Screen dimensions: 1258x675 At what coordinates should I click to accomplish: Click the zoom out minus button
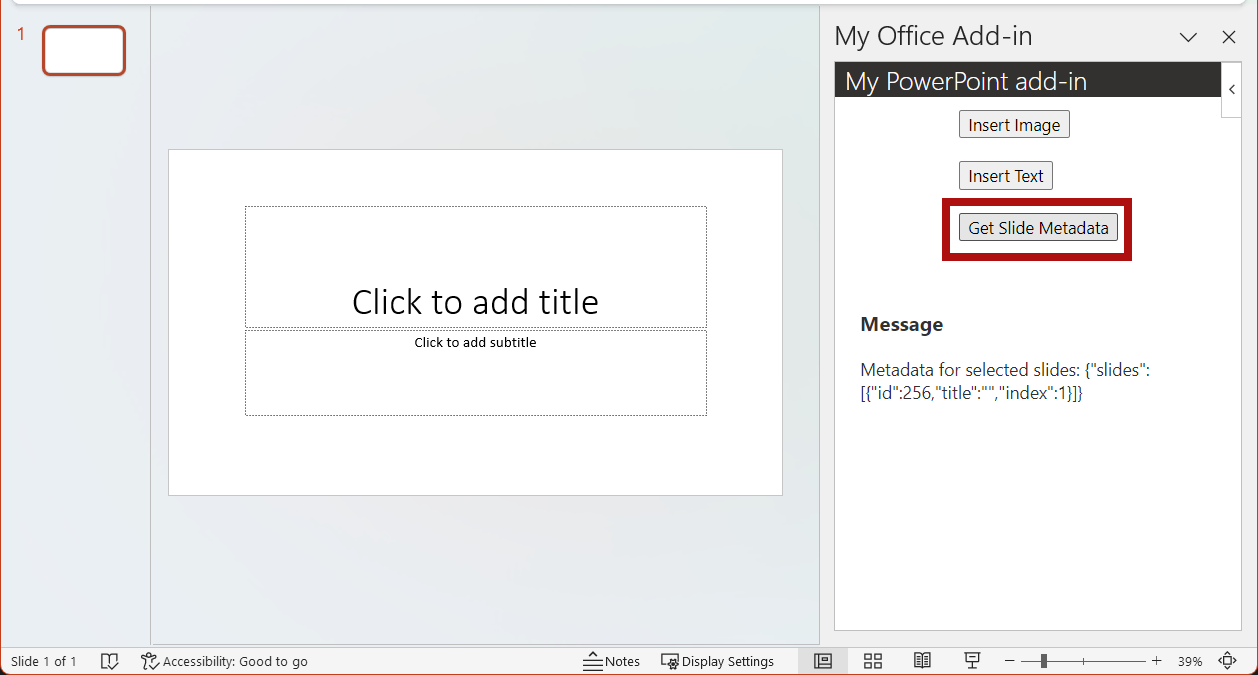coord(1010,661)
